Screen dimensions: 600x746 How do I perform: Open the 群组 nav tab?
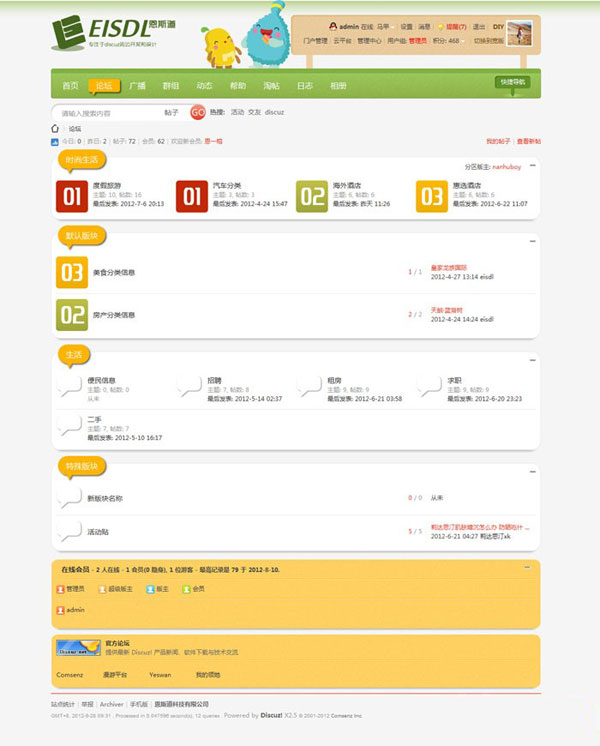[171, 86]
